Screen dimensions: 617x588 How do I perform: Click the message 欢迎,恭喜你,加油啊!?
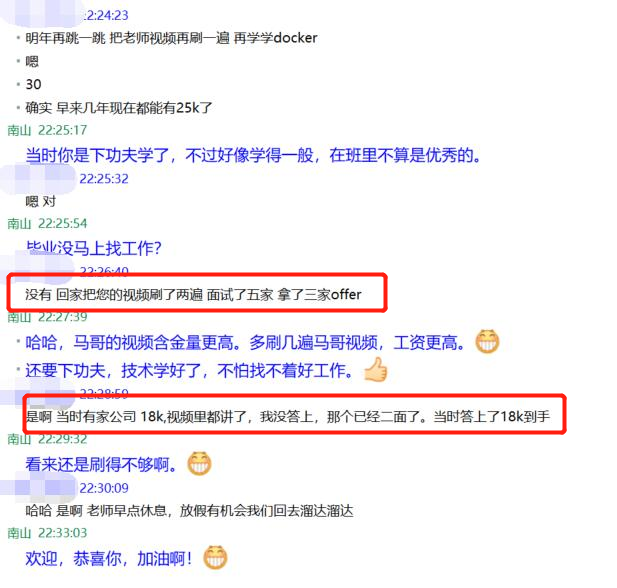[x=109, y=558]
